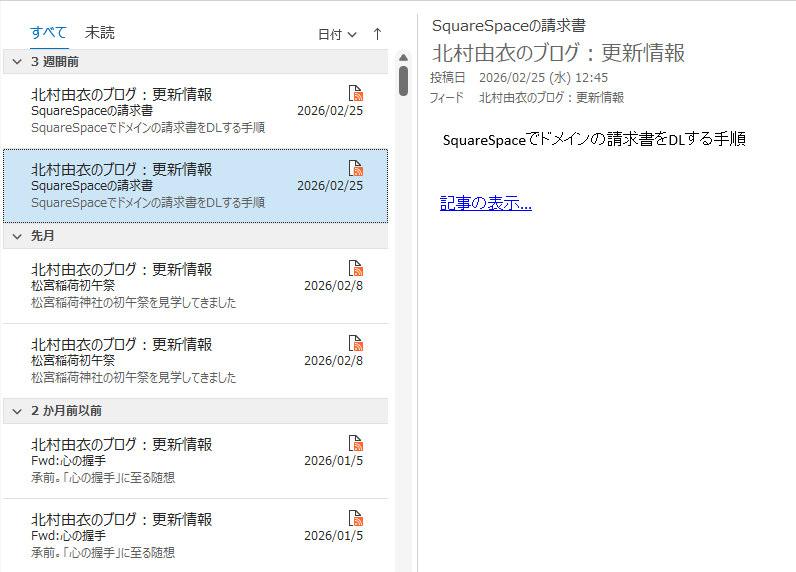Switch to the すべて tab
Viewport: 796px width, 572px height.
point(49,33)
